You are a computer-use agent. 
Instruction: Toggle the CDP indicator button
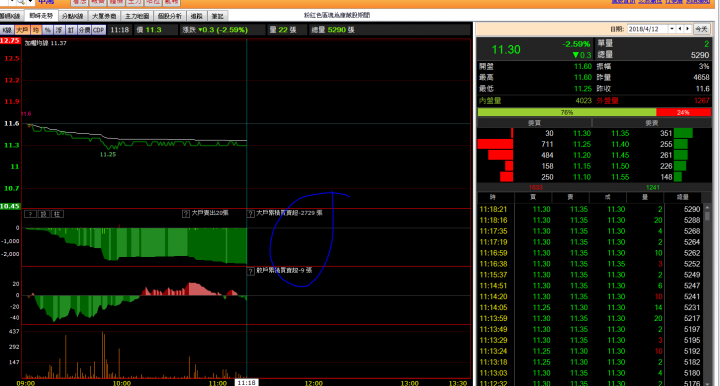tap(99, 30)
